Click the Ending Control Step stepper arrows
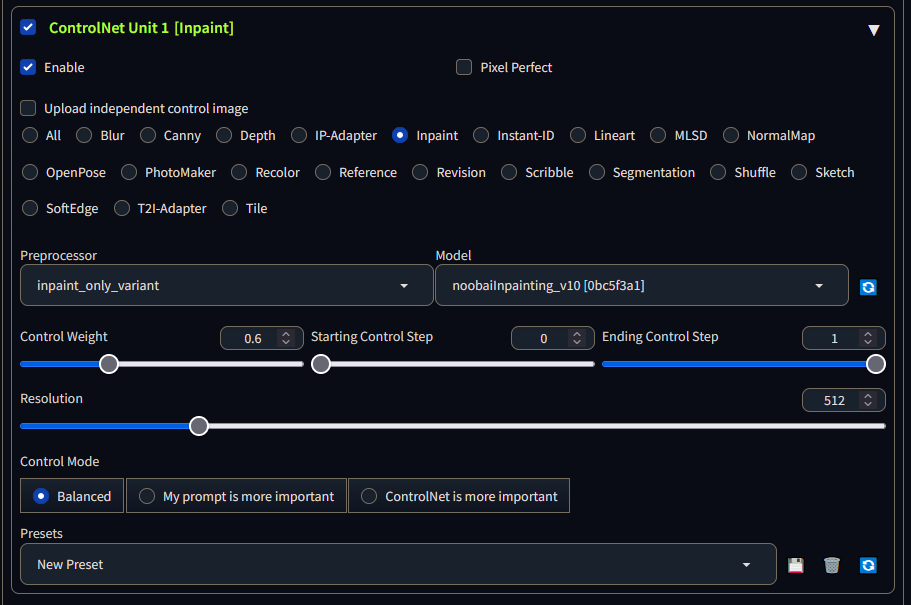Screen dimensions: 911x605 coord(868,339)
